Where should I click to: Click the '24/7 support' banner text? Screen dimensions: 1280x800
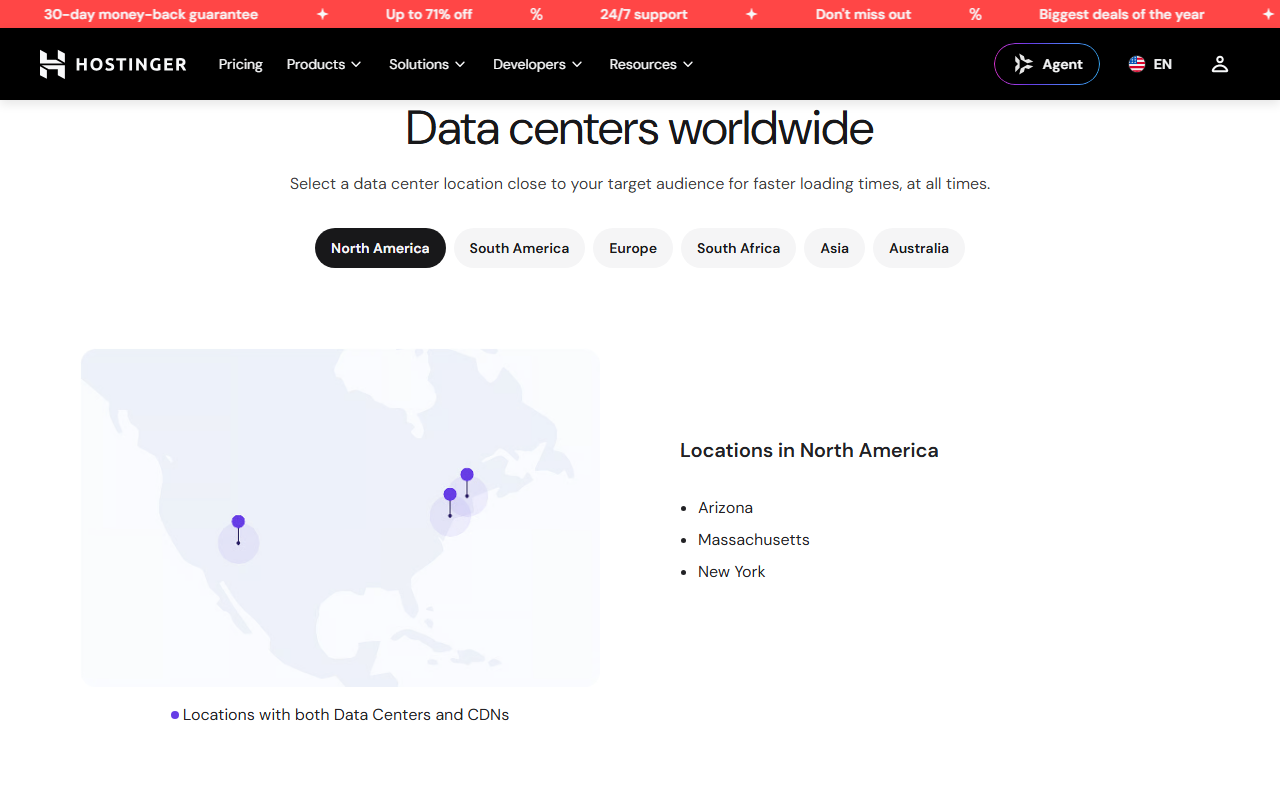(x=644, y=14)
